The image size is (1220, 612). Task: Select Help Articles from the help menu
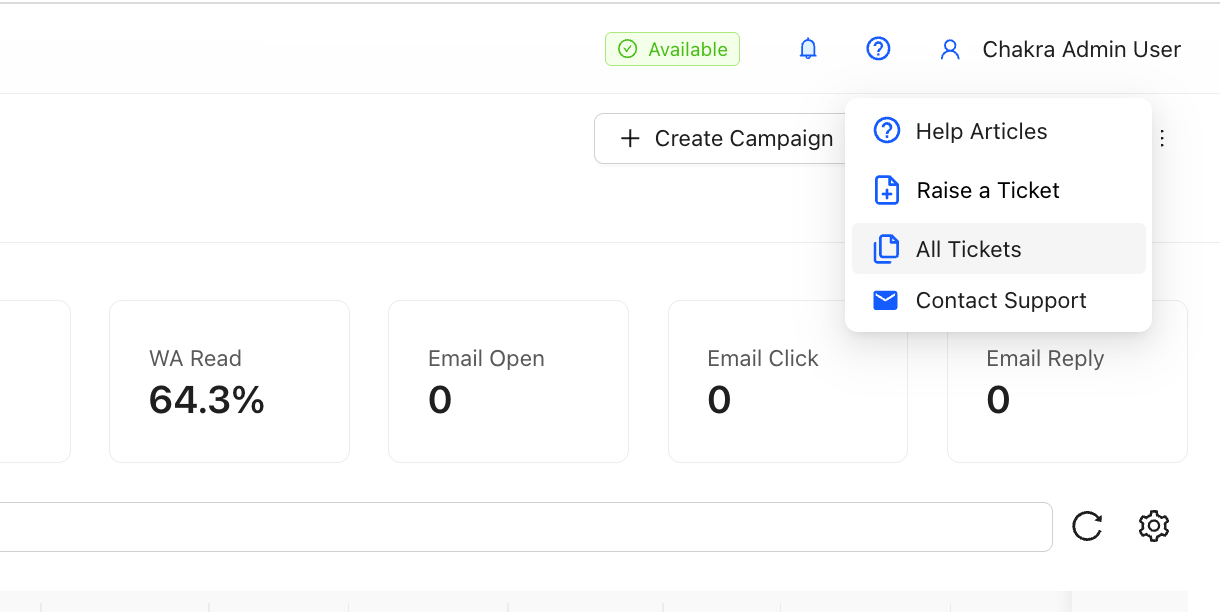pos(981,131)
